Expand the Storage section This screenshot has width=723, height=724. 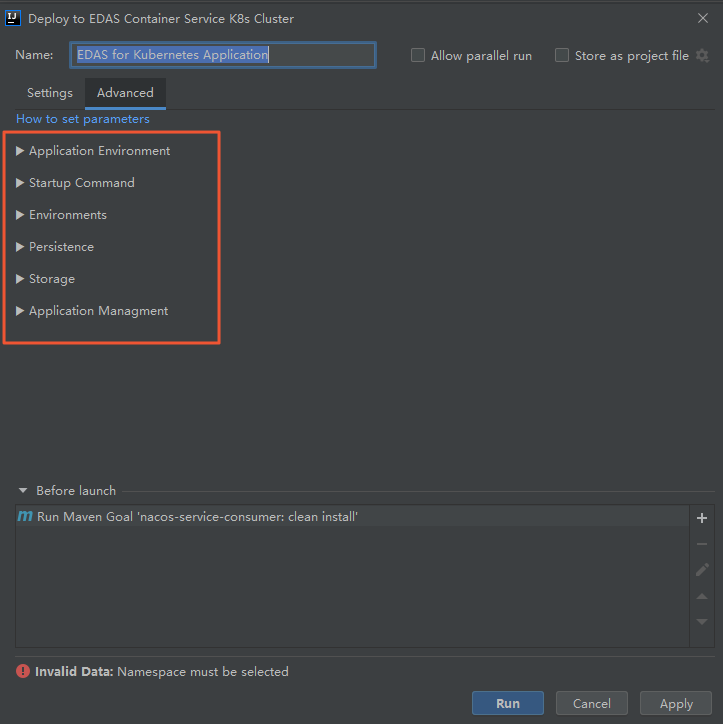20,279
